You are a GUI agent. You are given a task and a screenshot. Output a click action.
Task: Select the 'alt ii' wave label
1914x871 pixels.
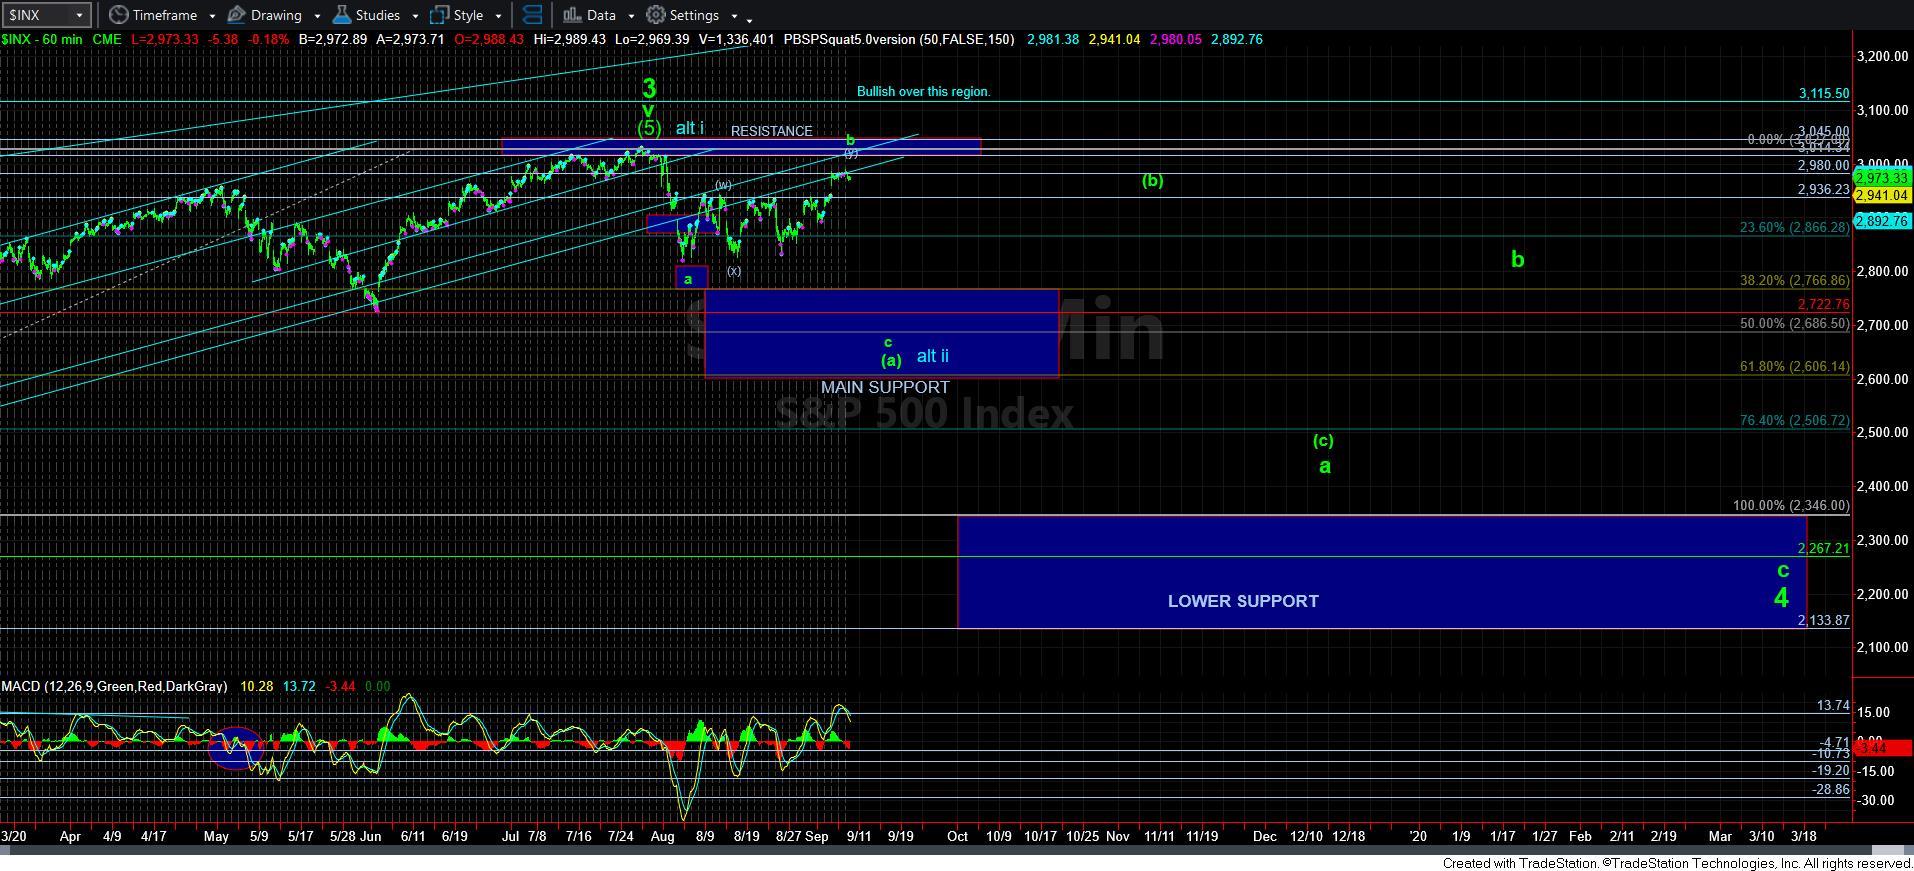point(932,356)
